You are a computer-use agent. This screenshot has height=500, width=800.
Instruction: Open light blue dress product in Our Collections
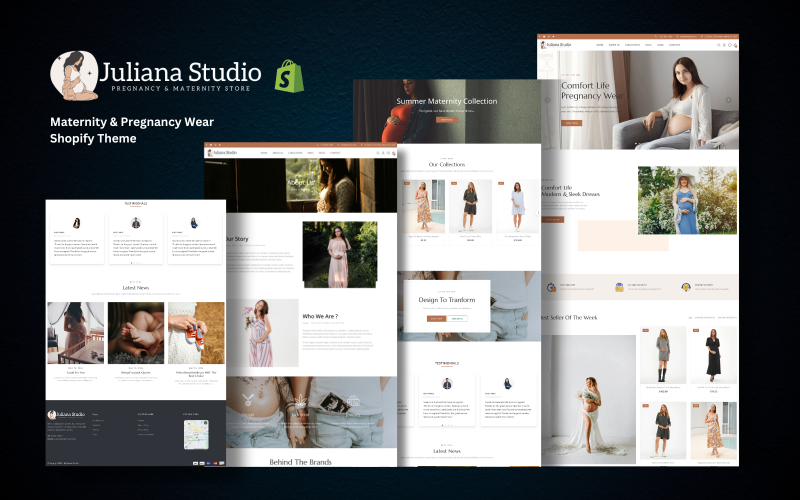517,211
